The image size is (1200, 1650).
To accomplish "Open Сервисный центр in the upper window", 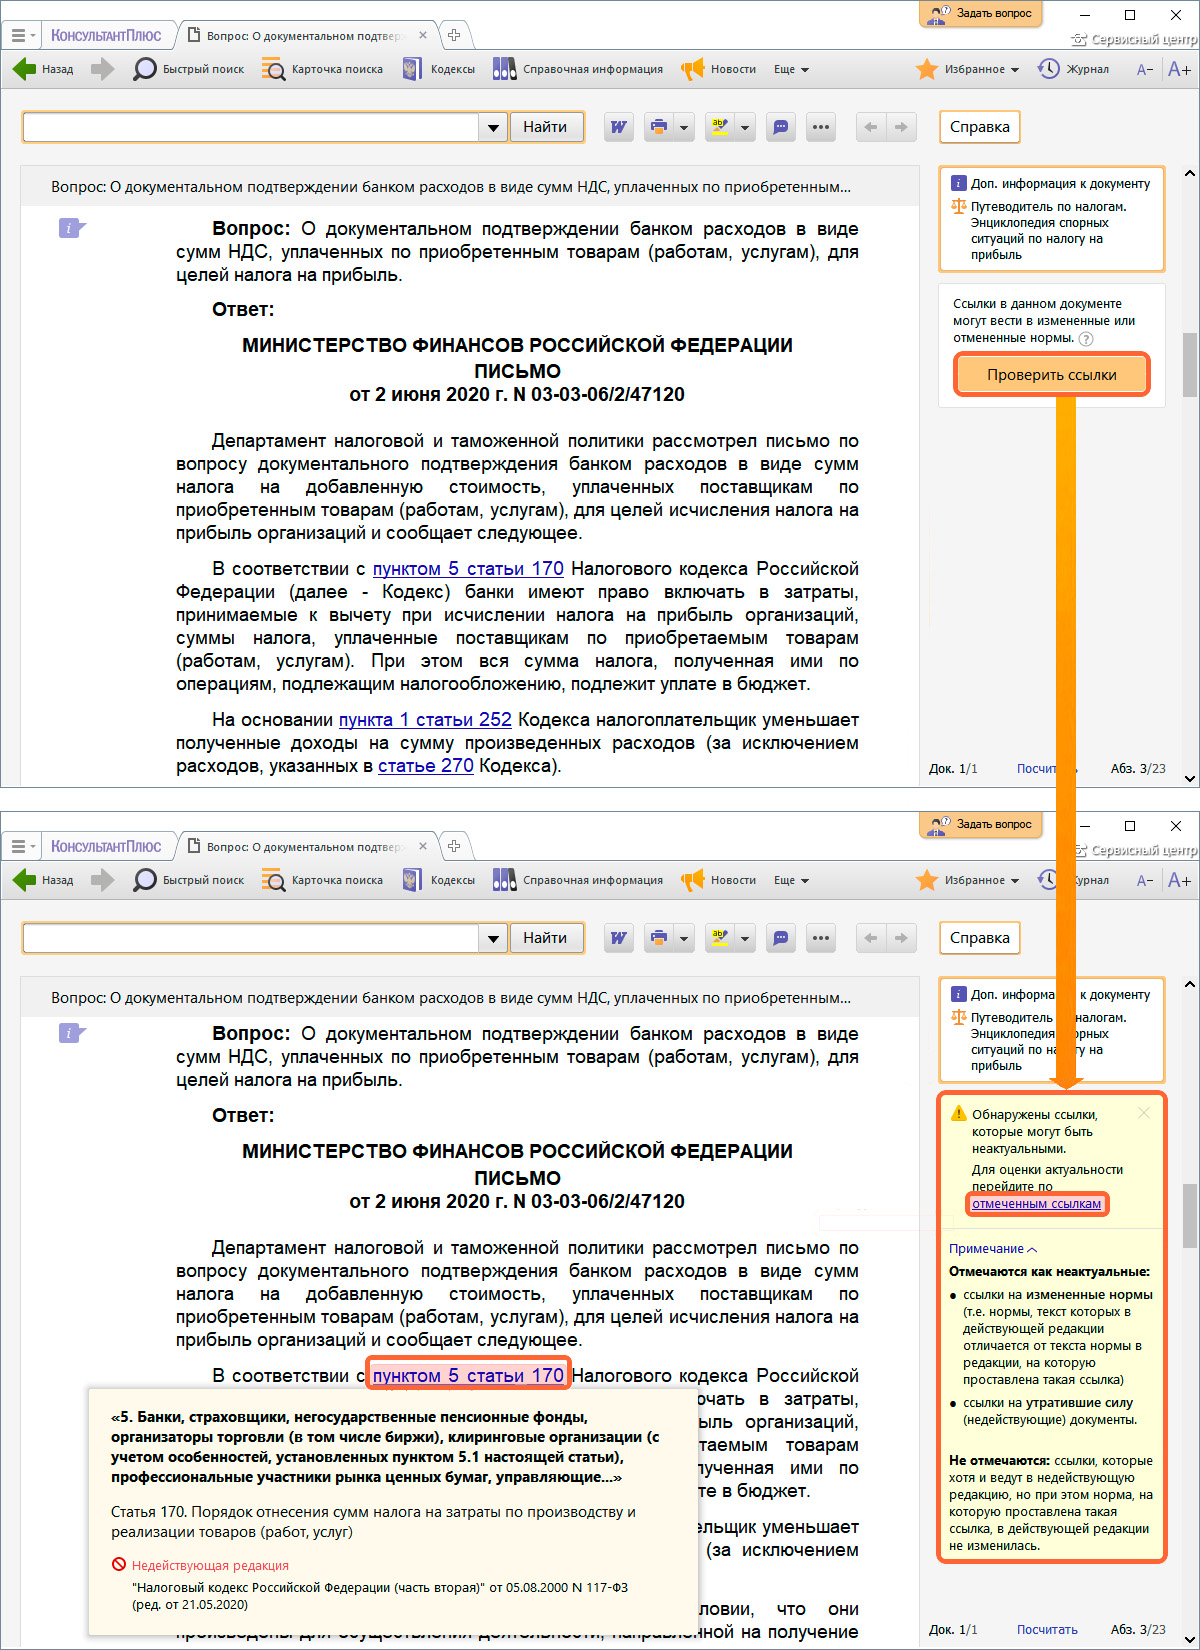I will [x=1134, y=40].
